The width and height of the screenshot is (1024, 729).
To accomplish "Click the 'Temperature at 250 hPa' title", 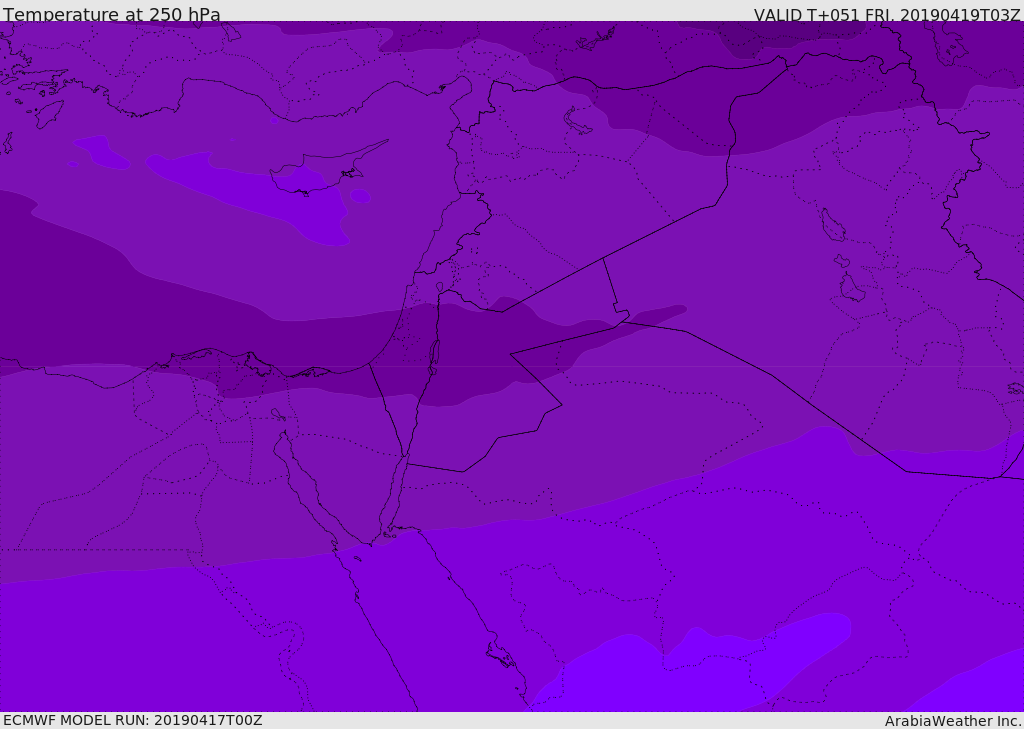I will pyautogui.click(x=112, y=14).
